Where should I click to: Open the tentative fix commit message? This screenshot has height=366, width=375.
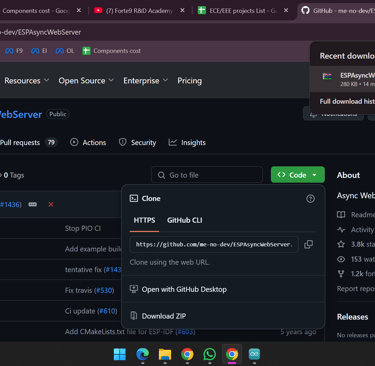click(83, 270)
